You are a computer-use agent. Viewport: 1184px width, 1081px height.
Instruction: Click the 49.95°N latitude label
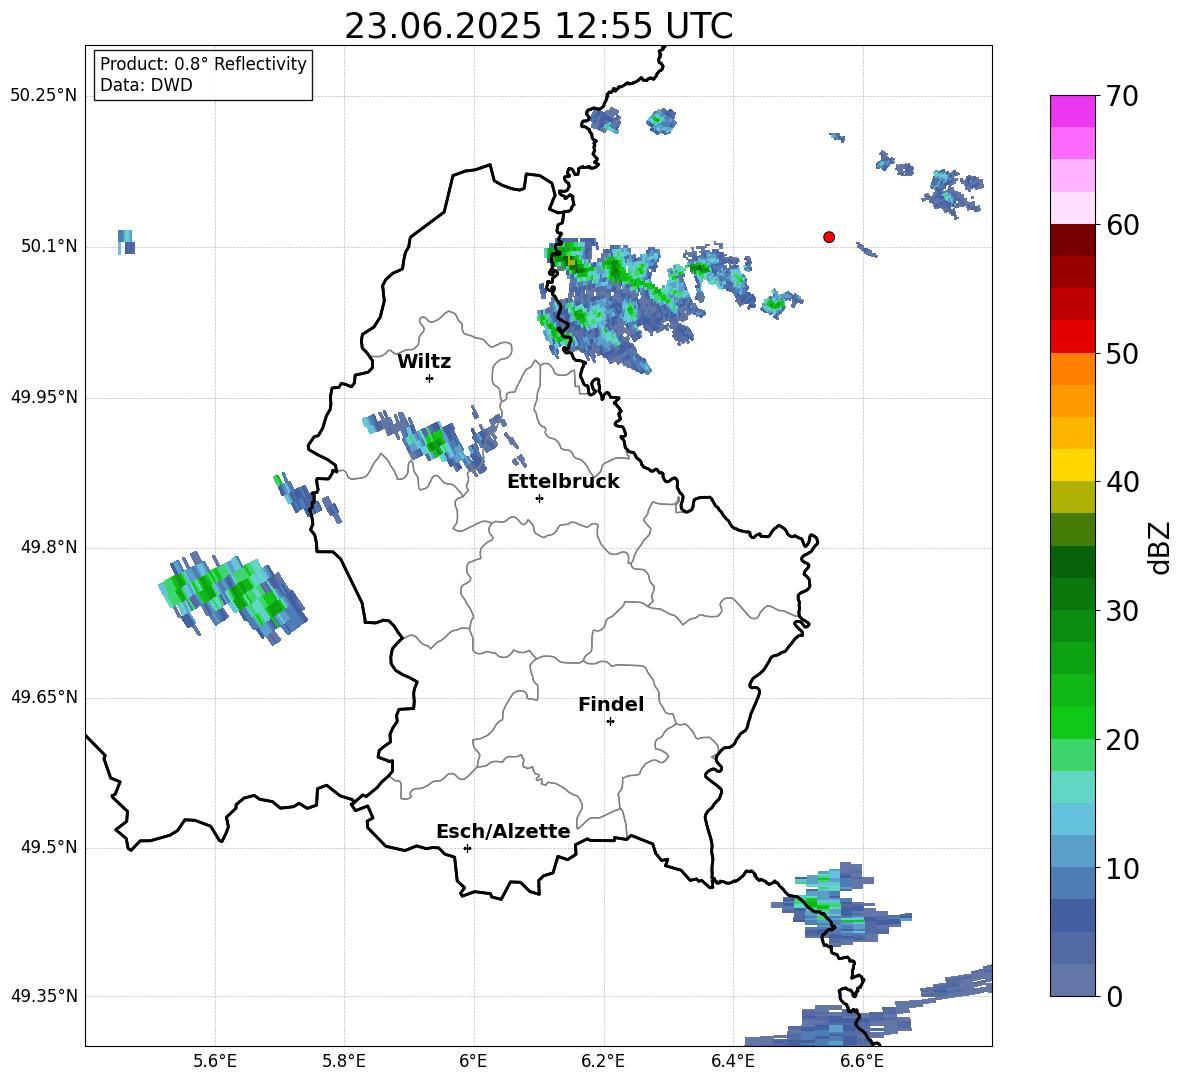(x=44, y=397)
